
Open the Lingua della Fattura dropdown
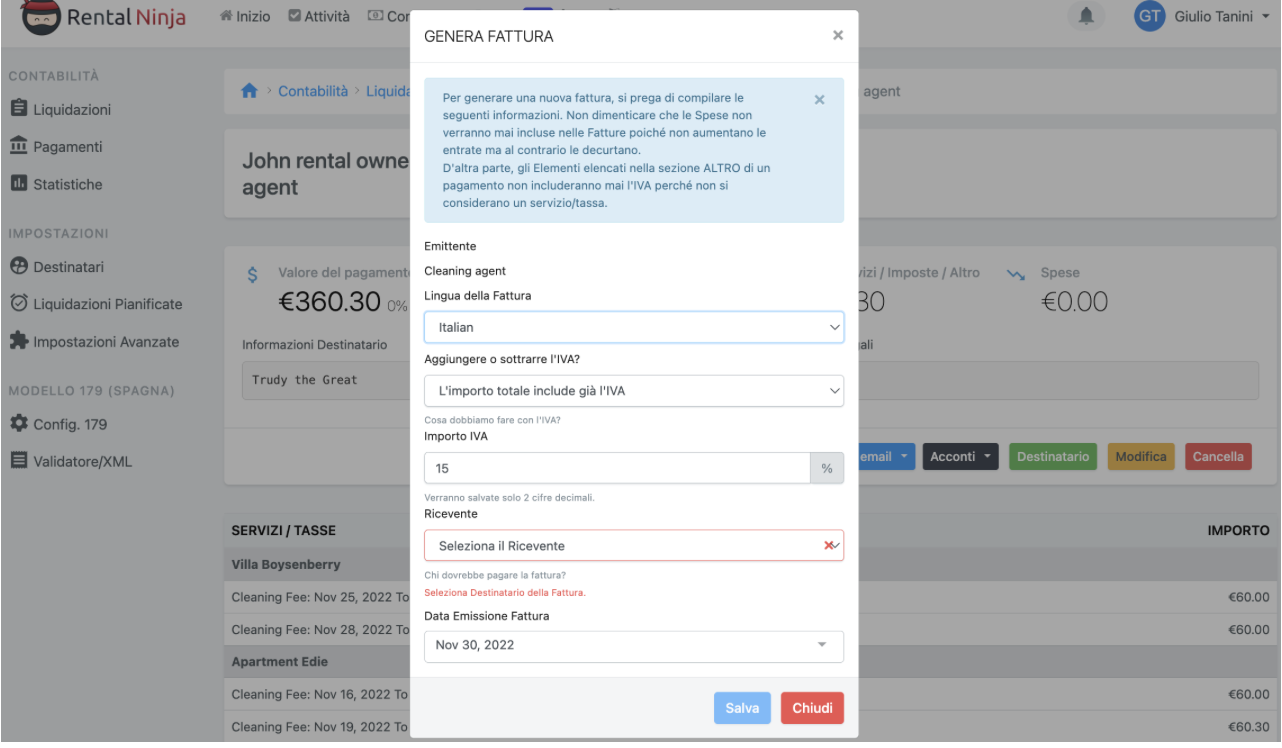click(633, 327)
